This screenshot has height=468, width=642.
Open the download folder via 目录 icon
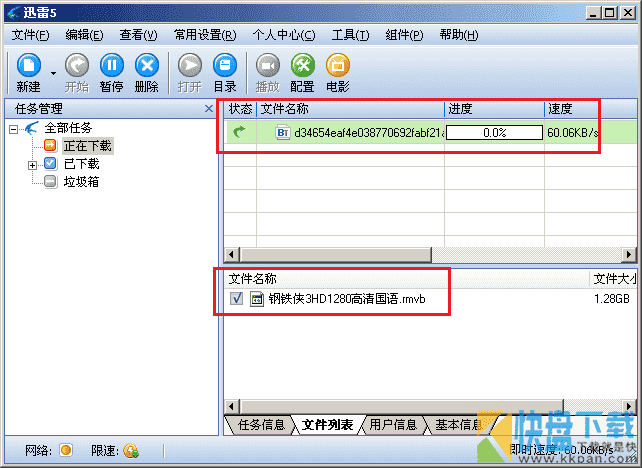[x=225, y=65]
